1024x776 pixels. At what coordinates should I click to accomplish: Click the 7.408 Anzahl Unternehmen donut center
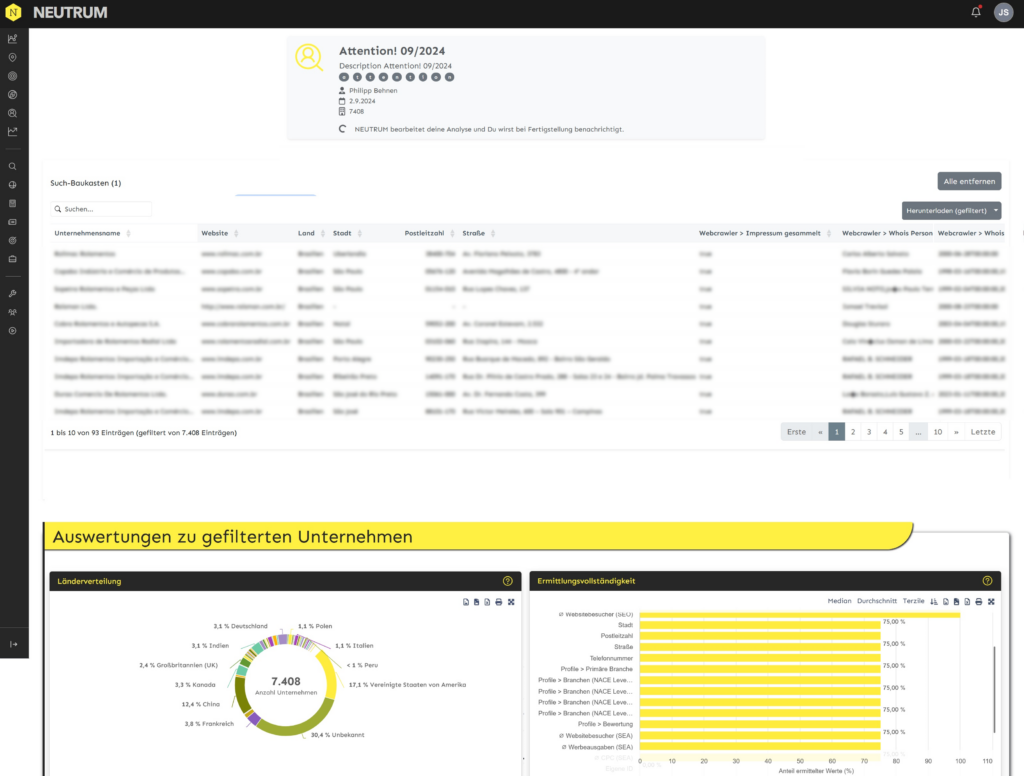coord(285,685)
